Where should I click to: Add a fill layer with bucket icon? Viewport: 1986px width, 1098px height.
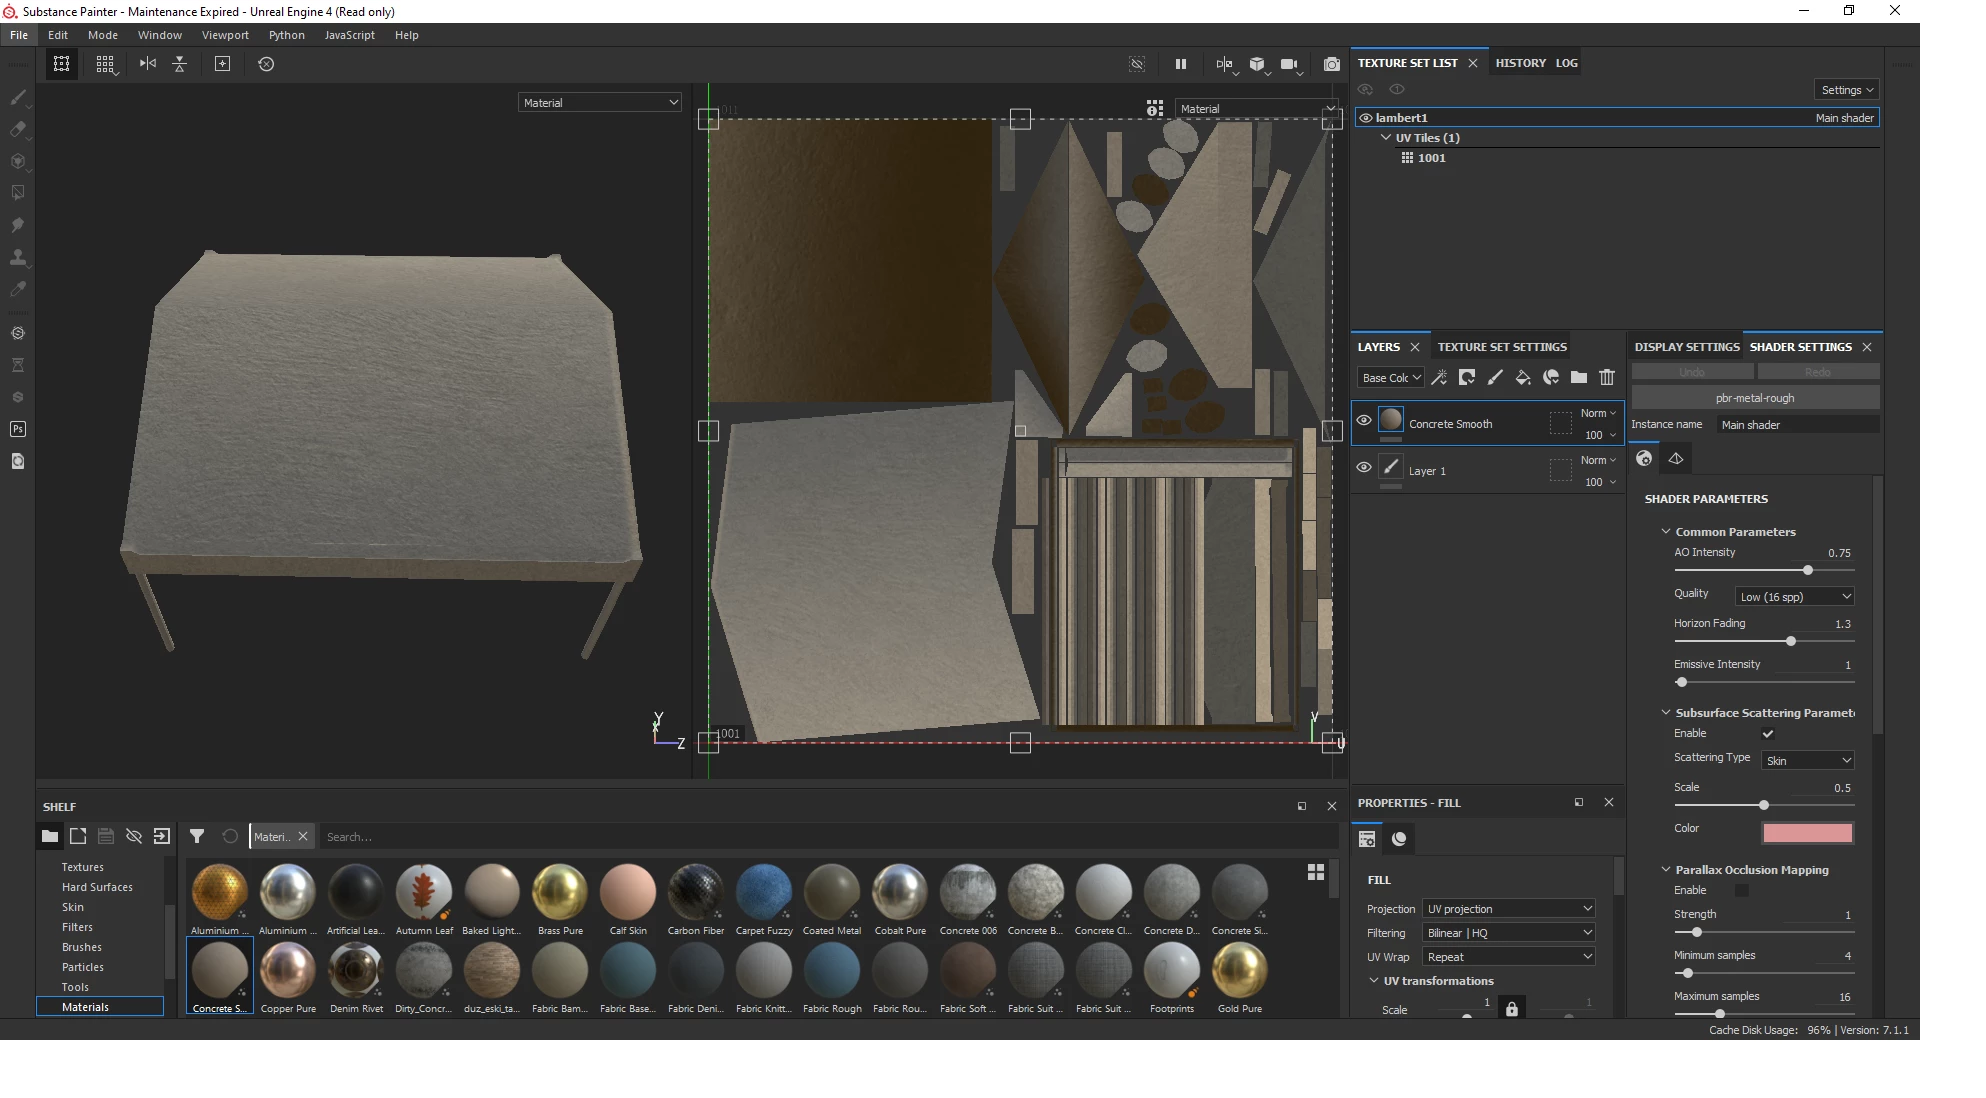(x=1523, y=377)
